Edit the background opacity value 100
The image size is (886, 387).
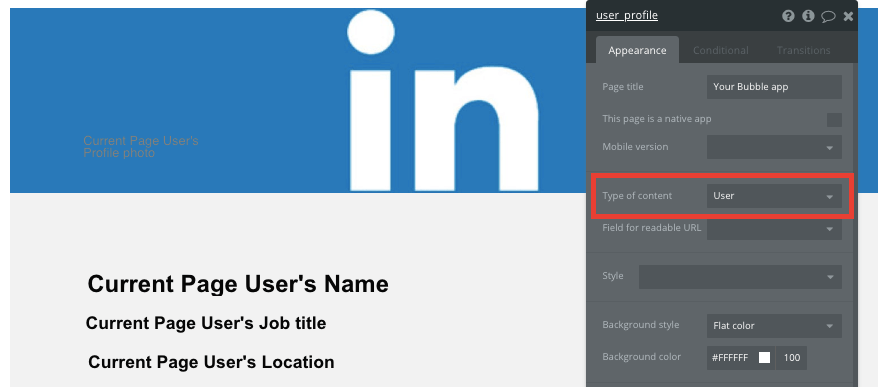pyautogui.click(x=792, y=358)
